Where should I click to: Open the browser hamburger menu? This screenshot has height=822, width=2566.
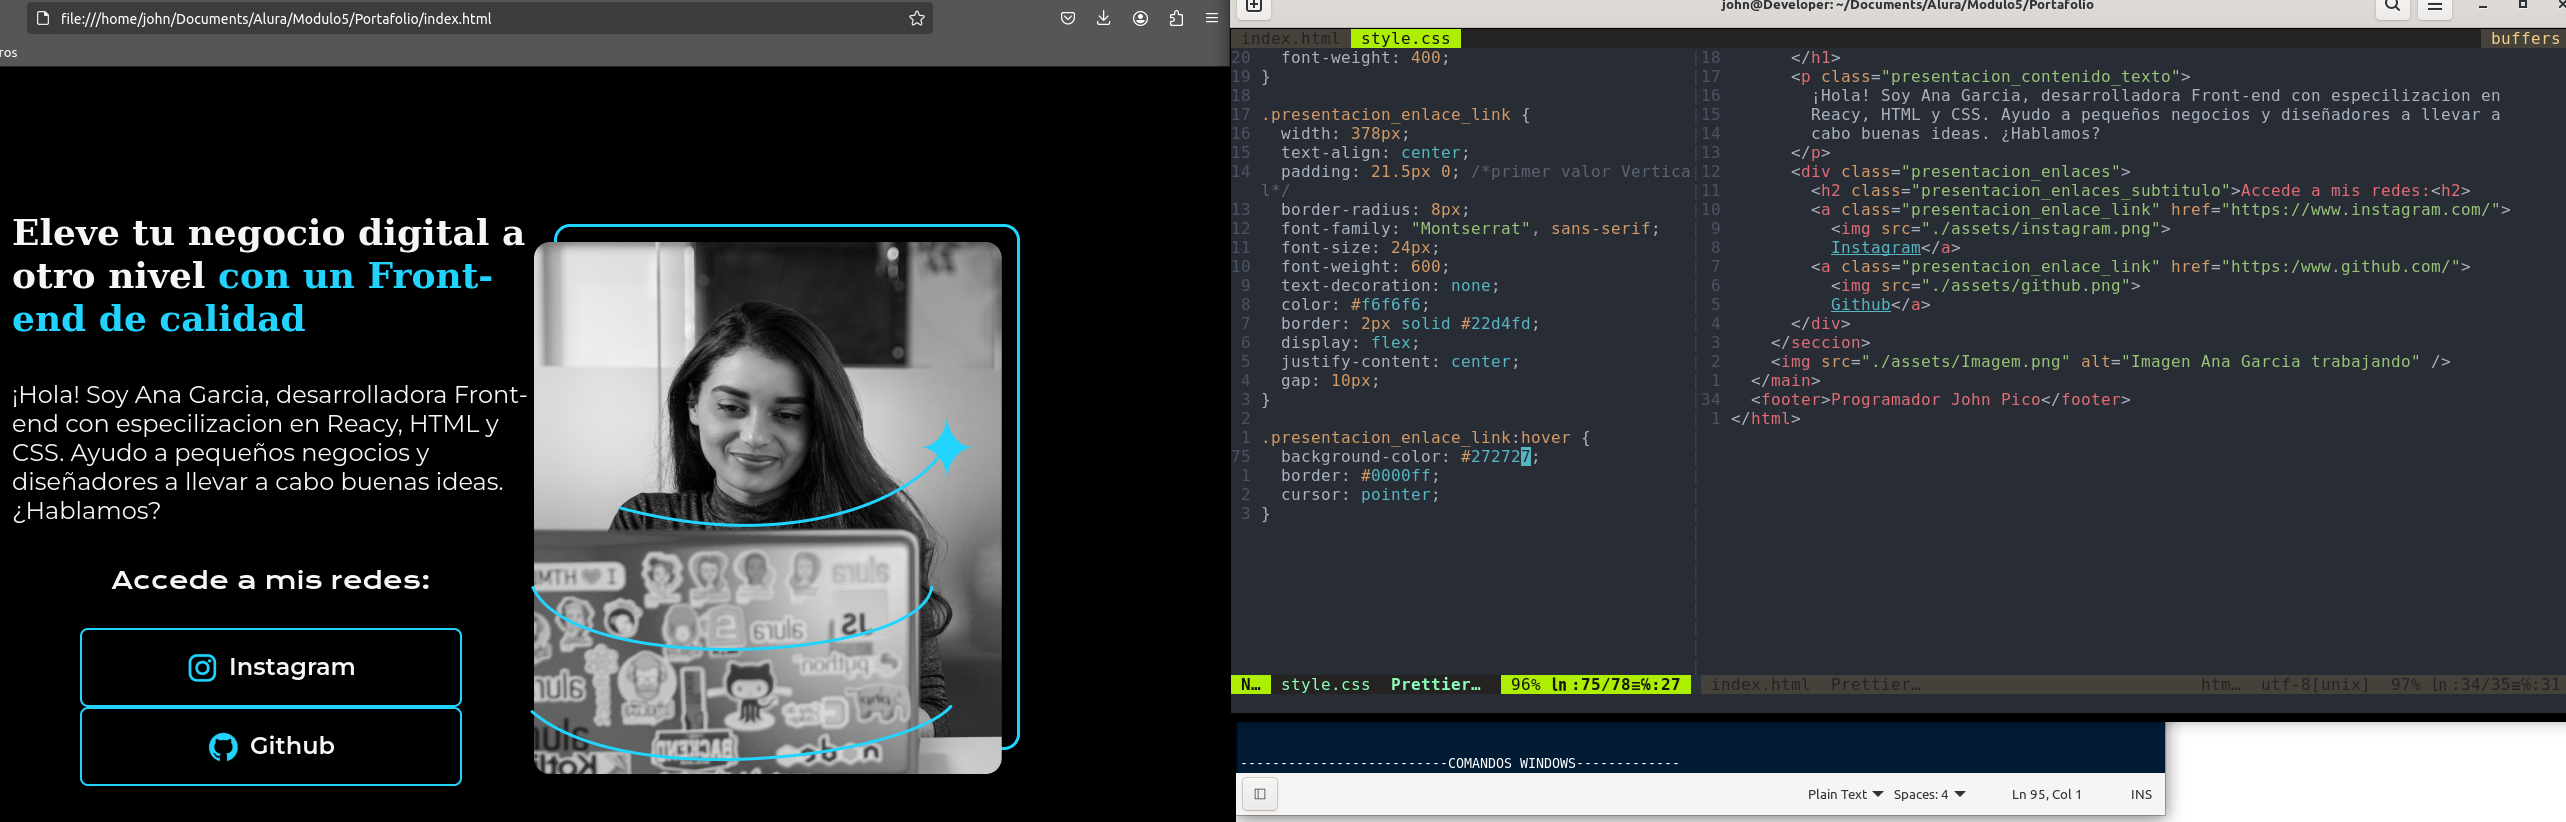1211,18
